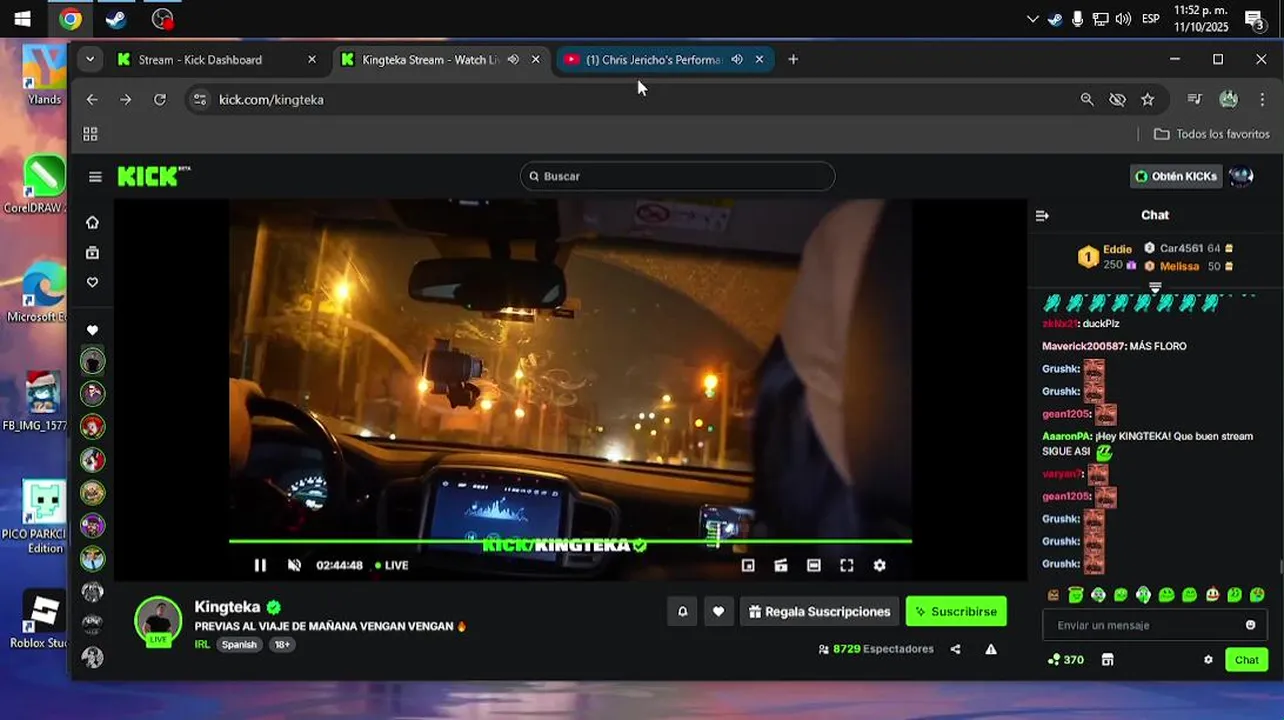Open chat settings gear
The image size is (1284, 720).
coord(1208,660)
